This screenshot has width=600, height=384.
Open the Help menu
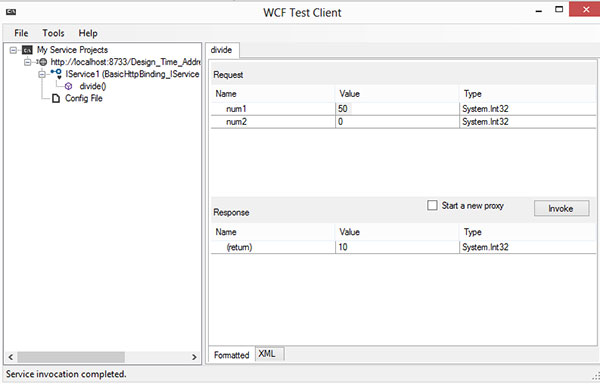[x=88, y=33]
